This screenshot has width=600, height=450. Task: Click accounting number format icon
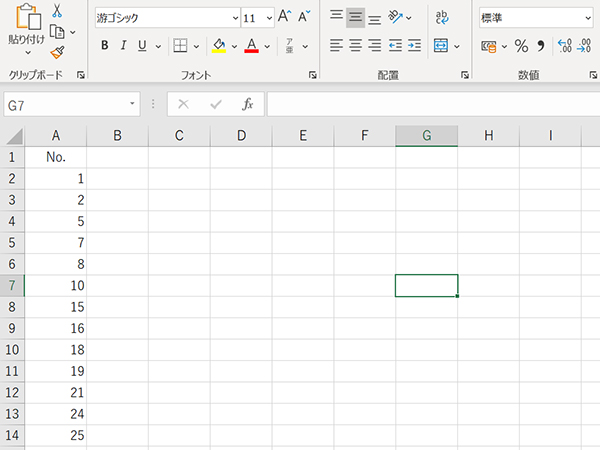(x=489, y=47)
